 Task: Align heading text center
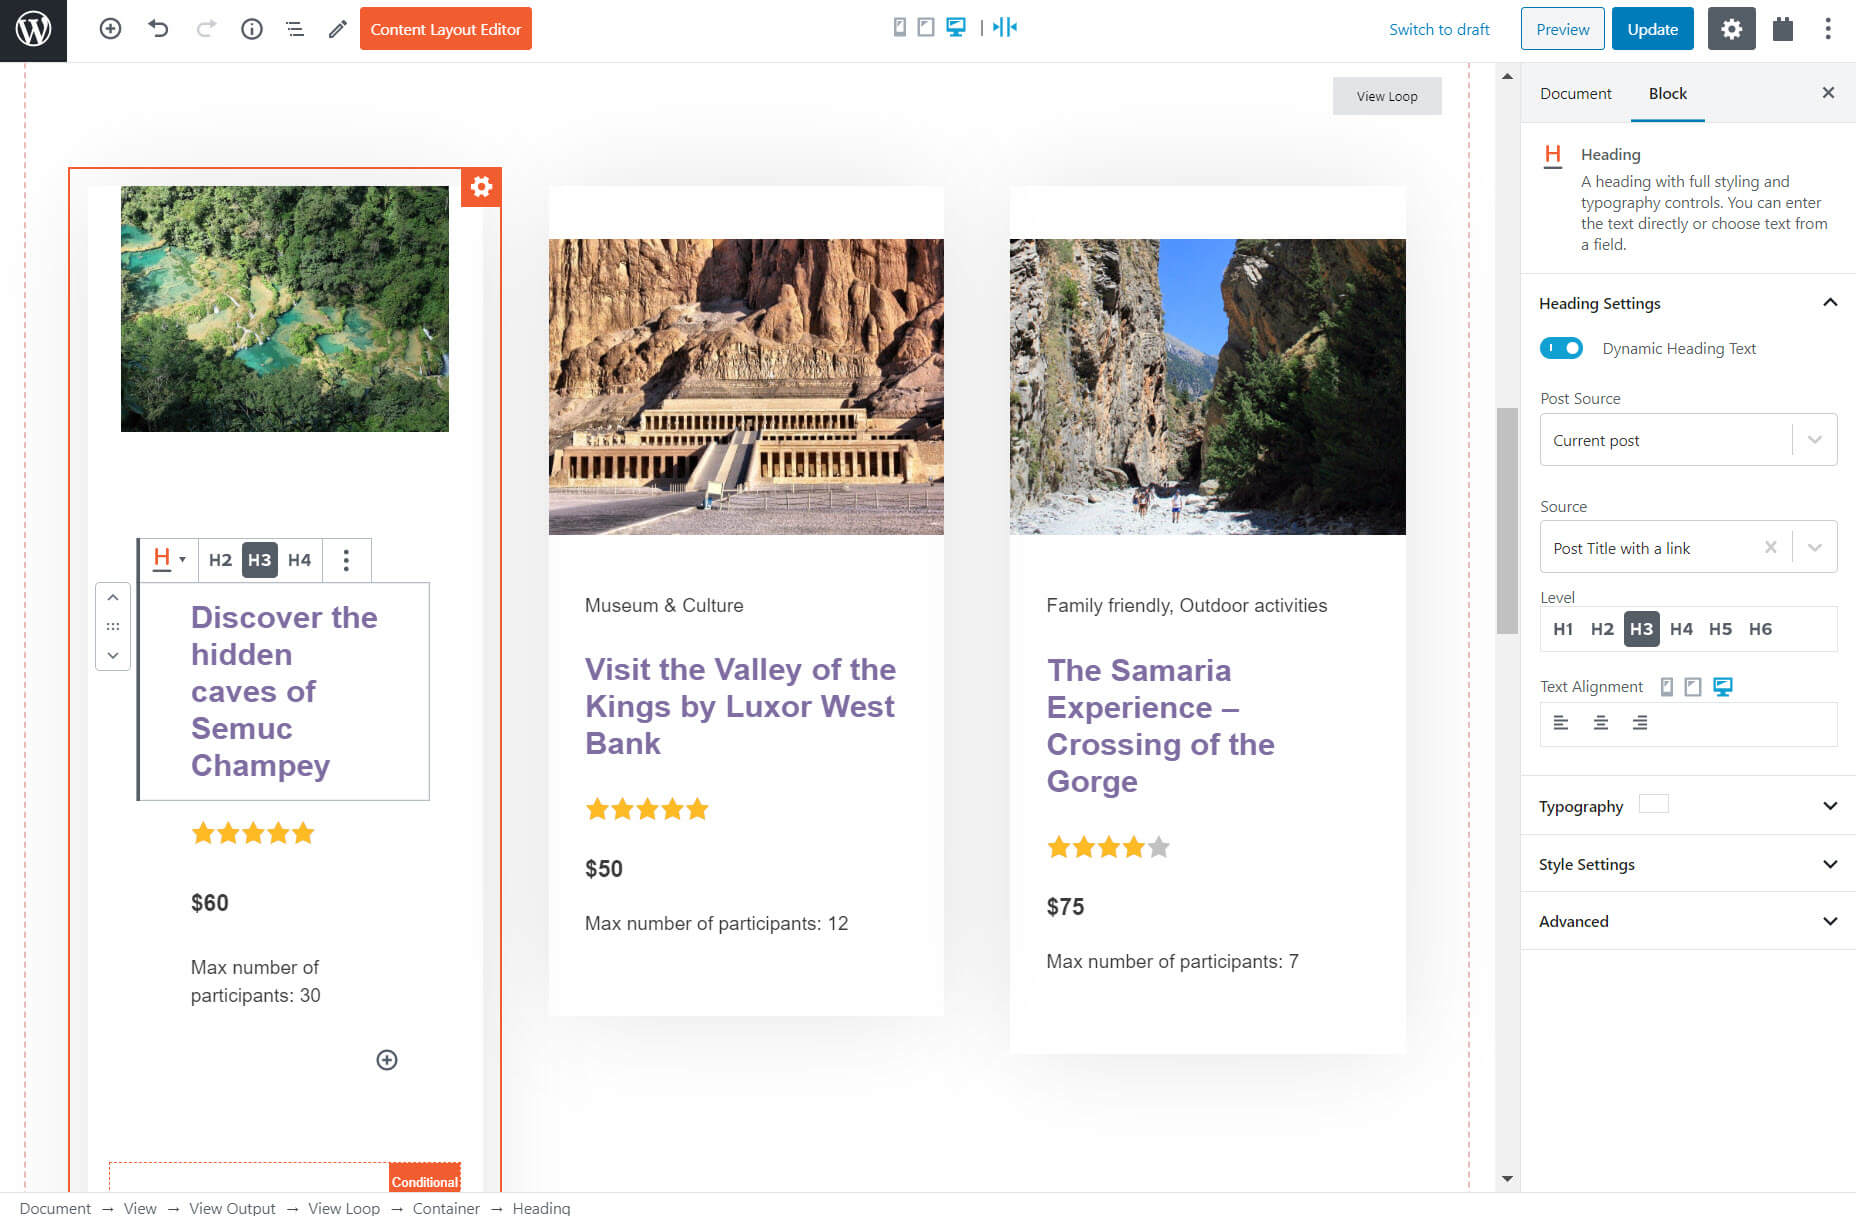coord(1601,723)
